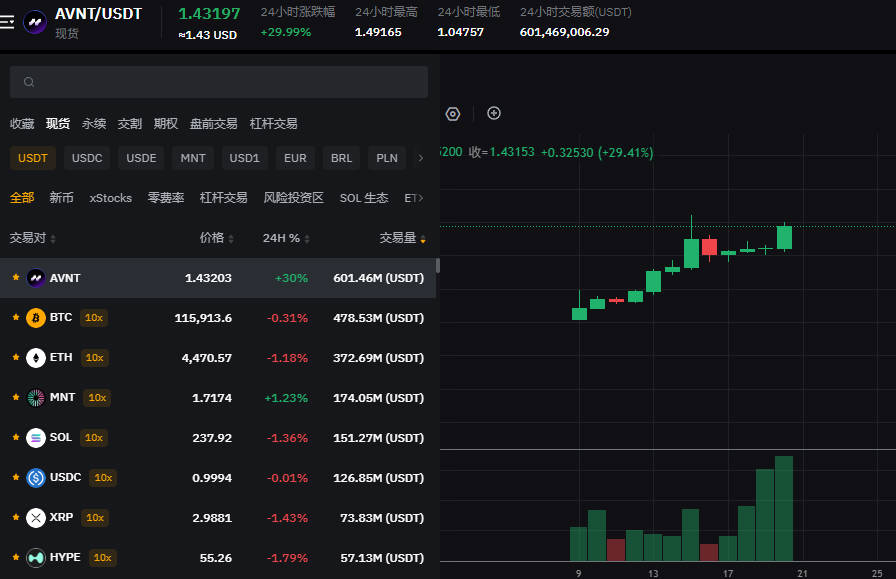The image size is (896, 579).
Task: Click SOL 10x leverage badge
Action: coord(94,438)
